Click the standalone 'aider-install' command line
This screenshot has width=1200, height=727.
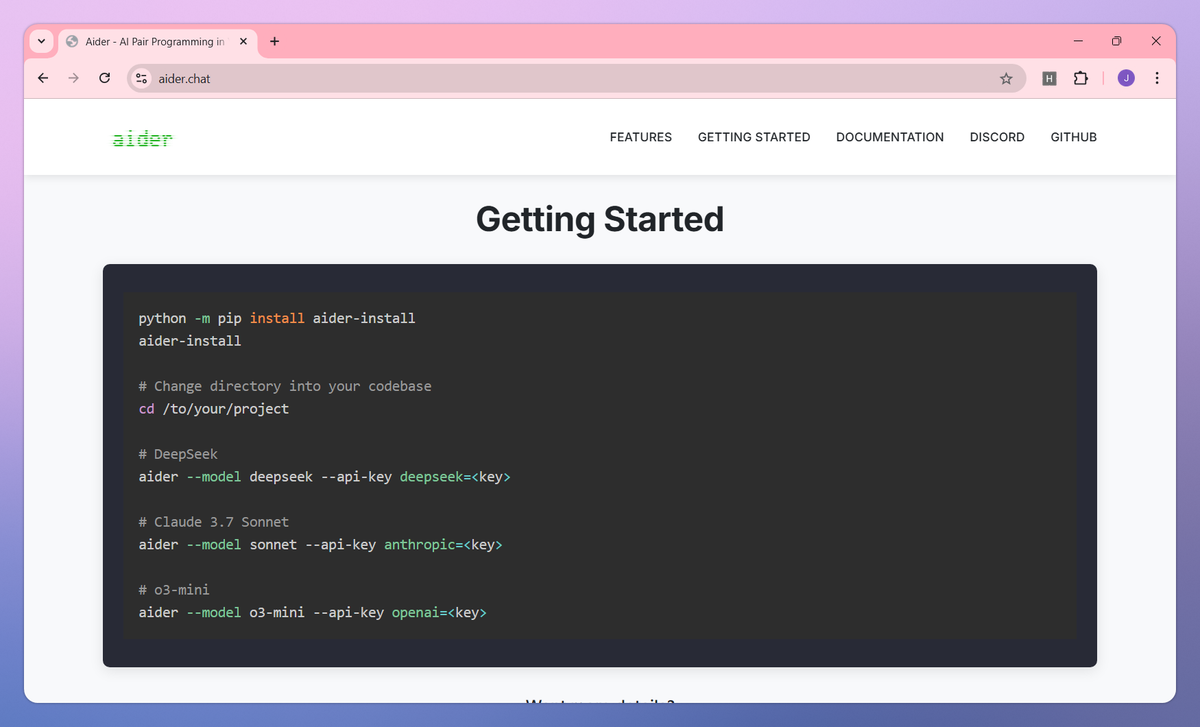click(190, 341)
